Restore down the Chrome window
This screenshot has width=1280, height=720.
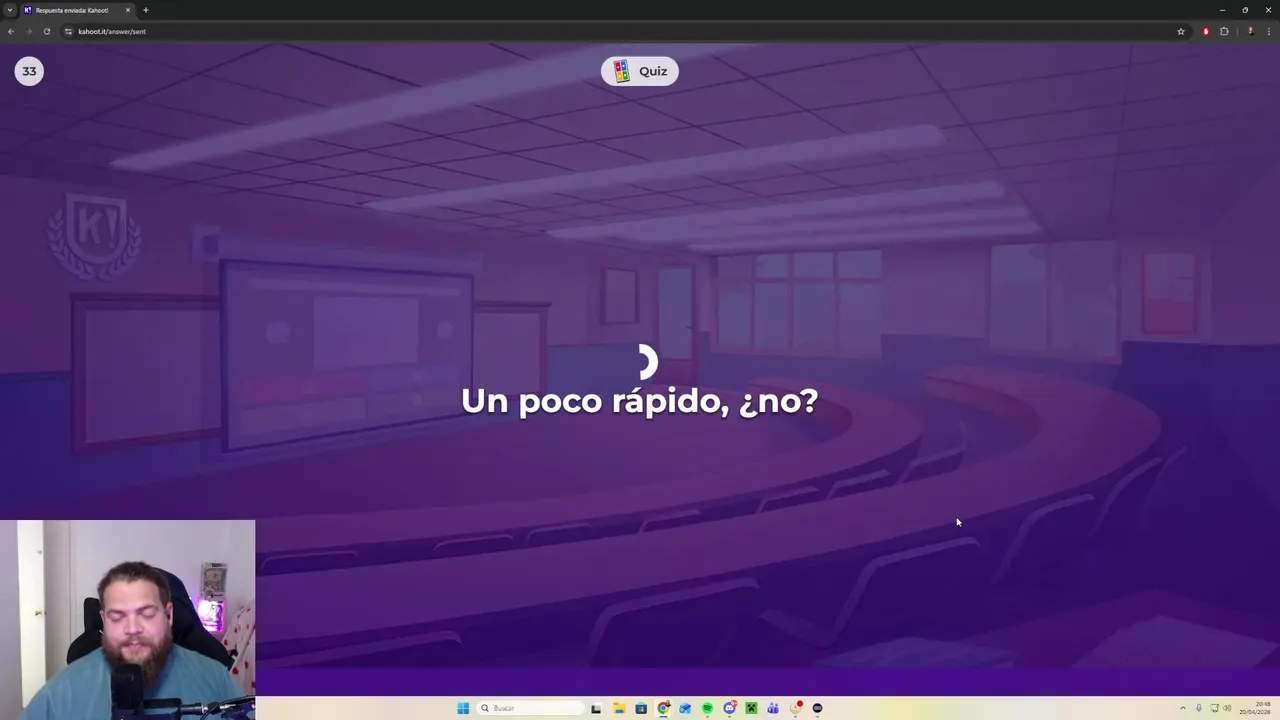pos(1245,10)
